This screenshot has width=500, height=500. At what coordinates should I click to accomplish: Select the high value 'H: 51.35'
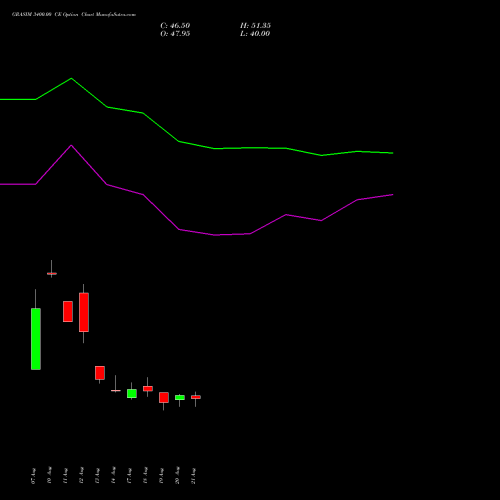coord(255,26)
